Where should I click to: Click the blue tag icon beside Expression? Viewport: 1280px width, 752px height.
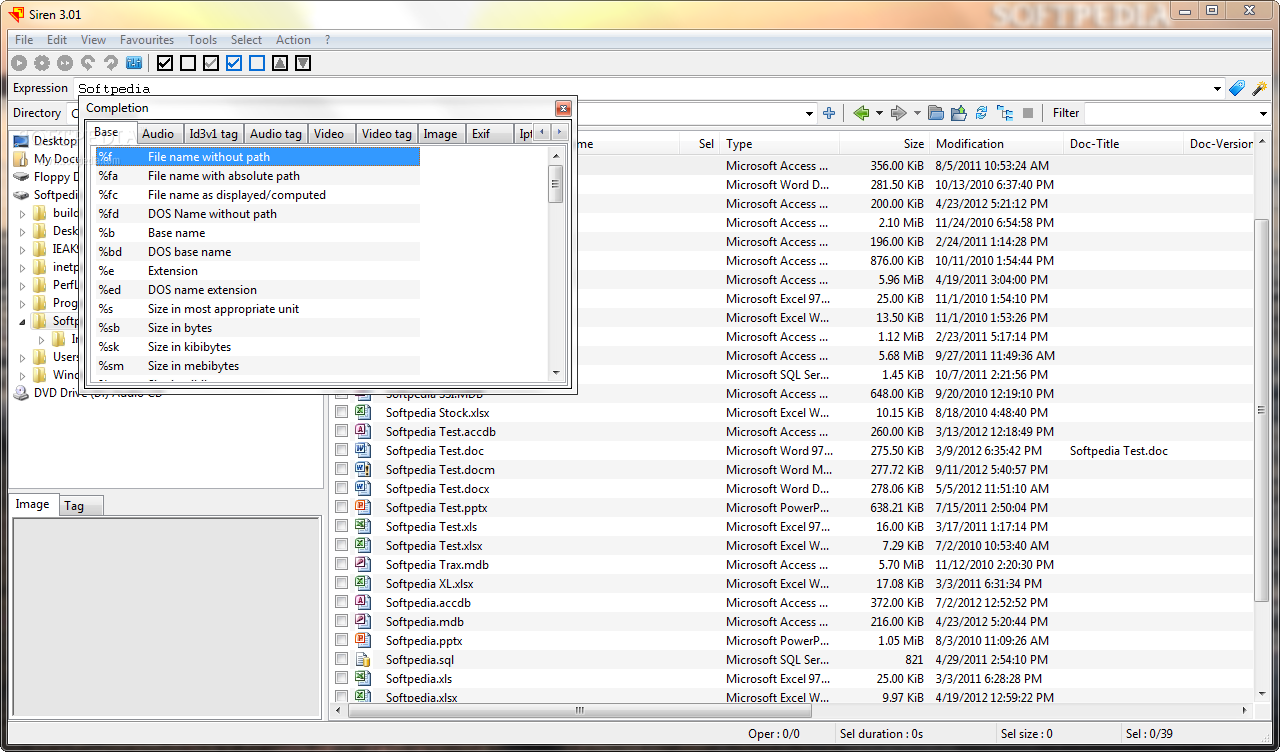(1237, 88)
